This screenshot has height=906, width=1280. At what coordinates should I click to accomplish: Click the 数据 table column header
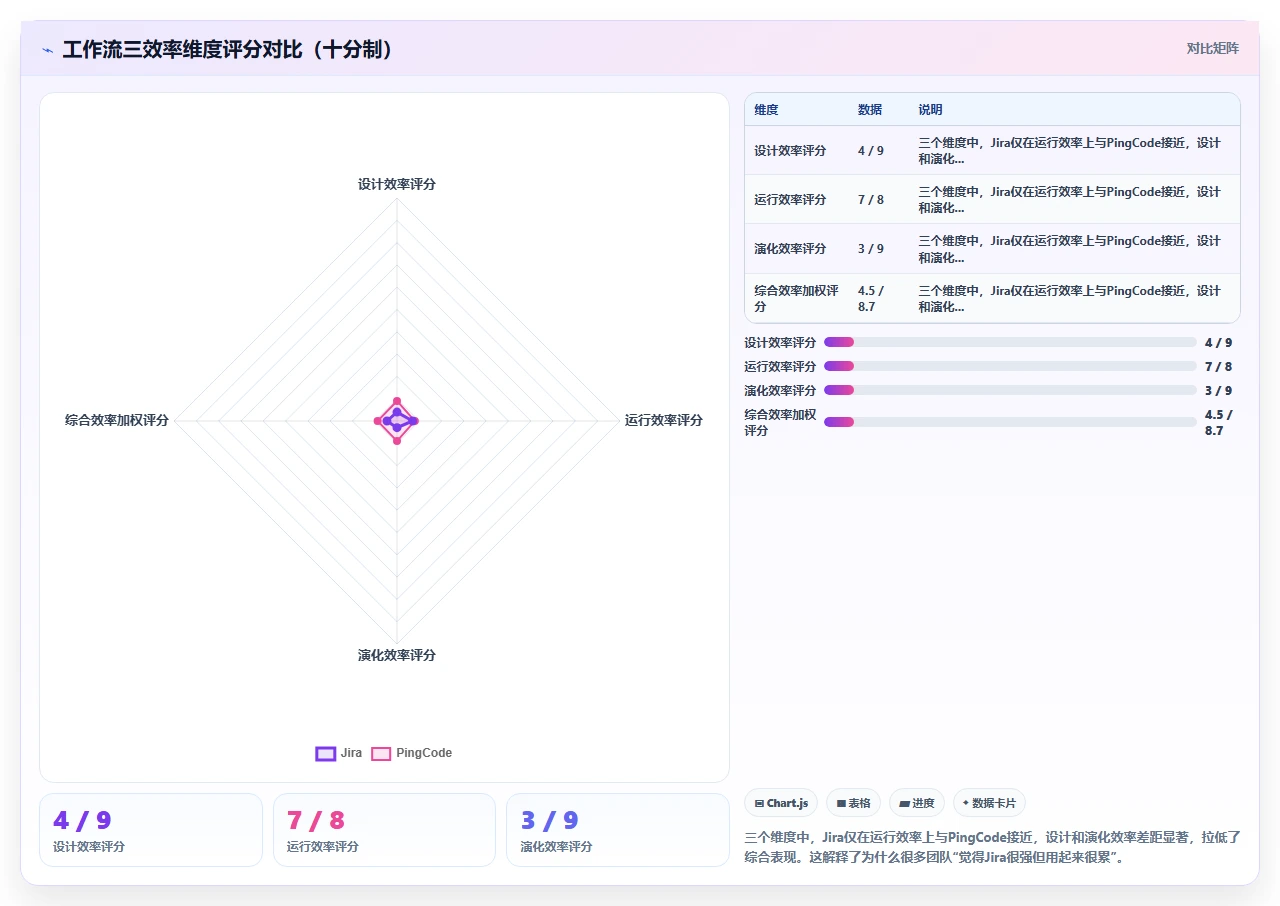point(870,110)
